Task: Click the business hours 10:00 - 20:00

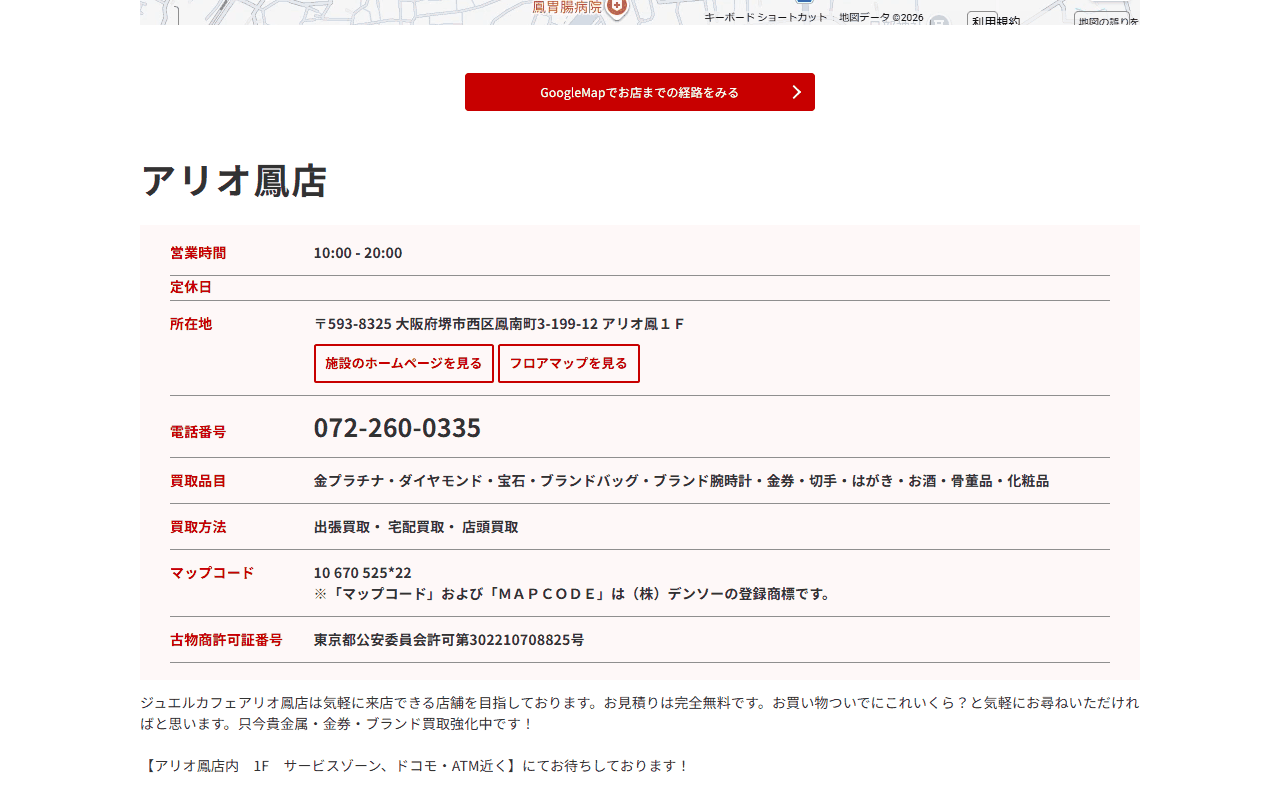Action: pyautogui.click(x=358, y=253)
